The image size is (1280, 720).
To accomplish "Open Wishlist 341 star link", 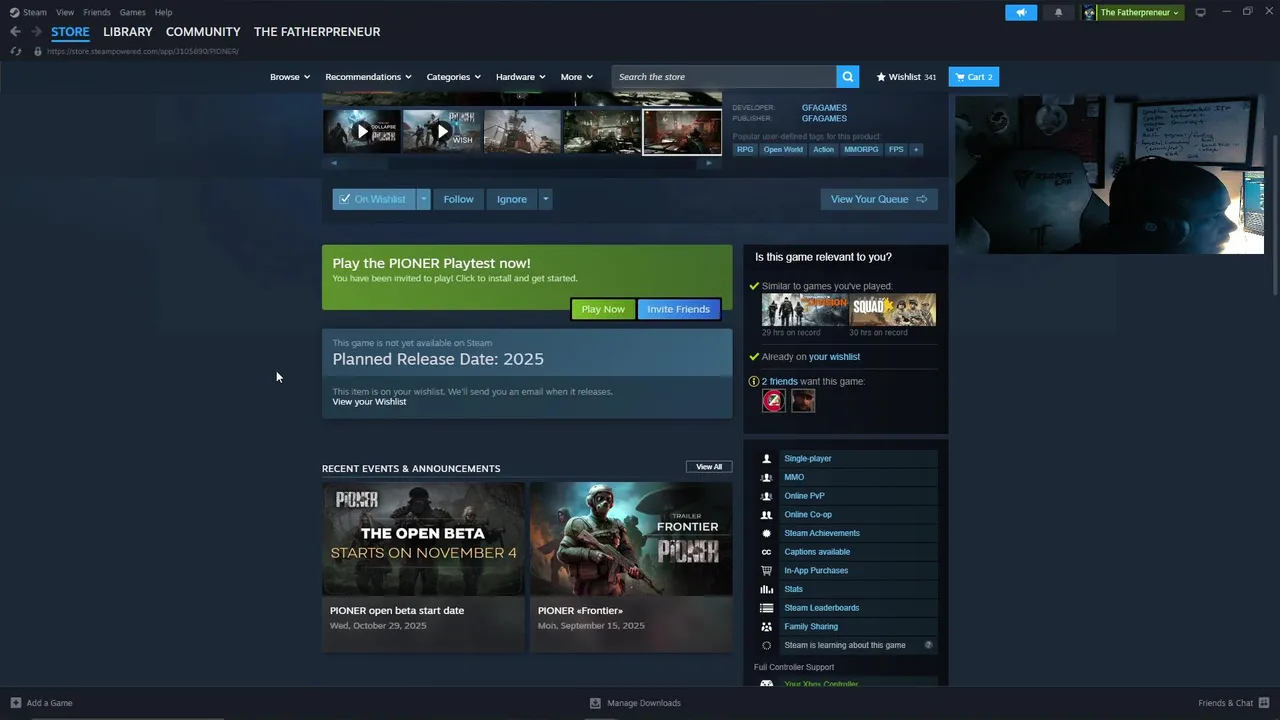I will tap(906, 77).
